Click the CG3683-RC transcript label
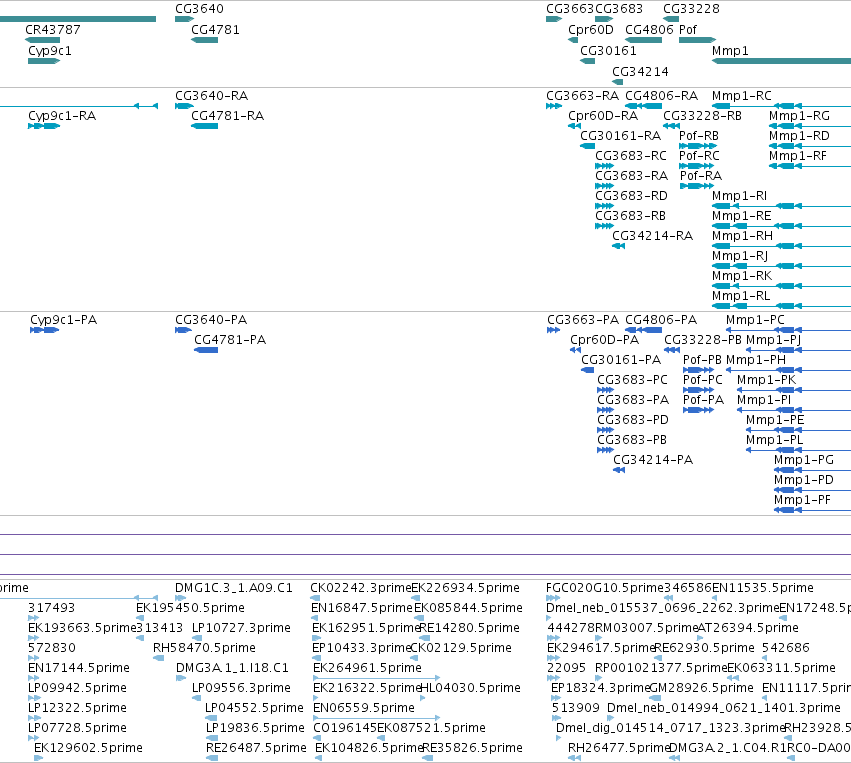 pos(631,156)
